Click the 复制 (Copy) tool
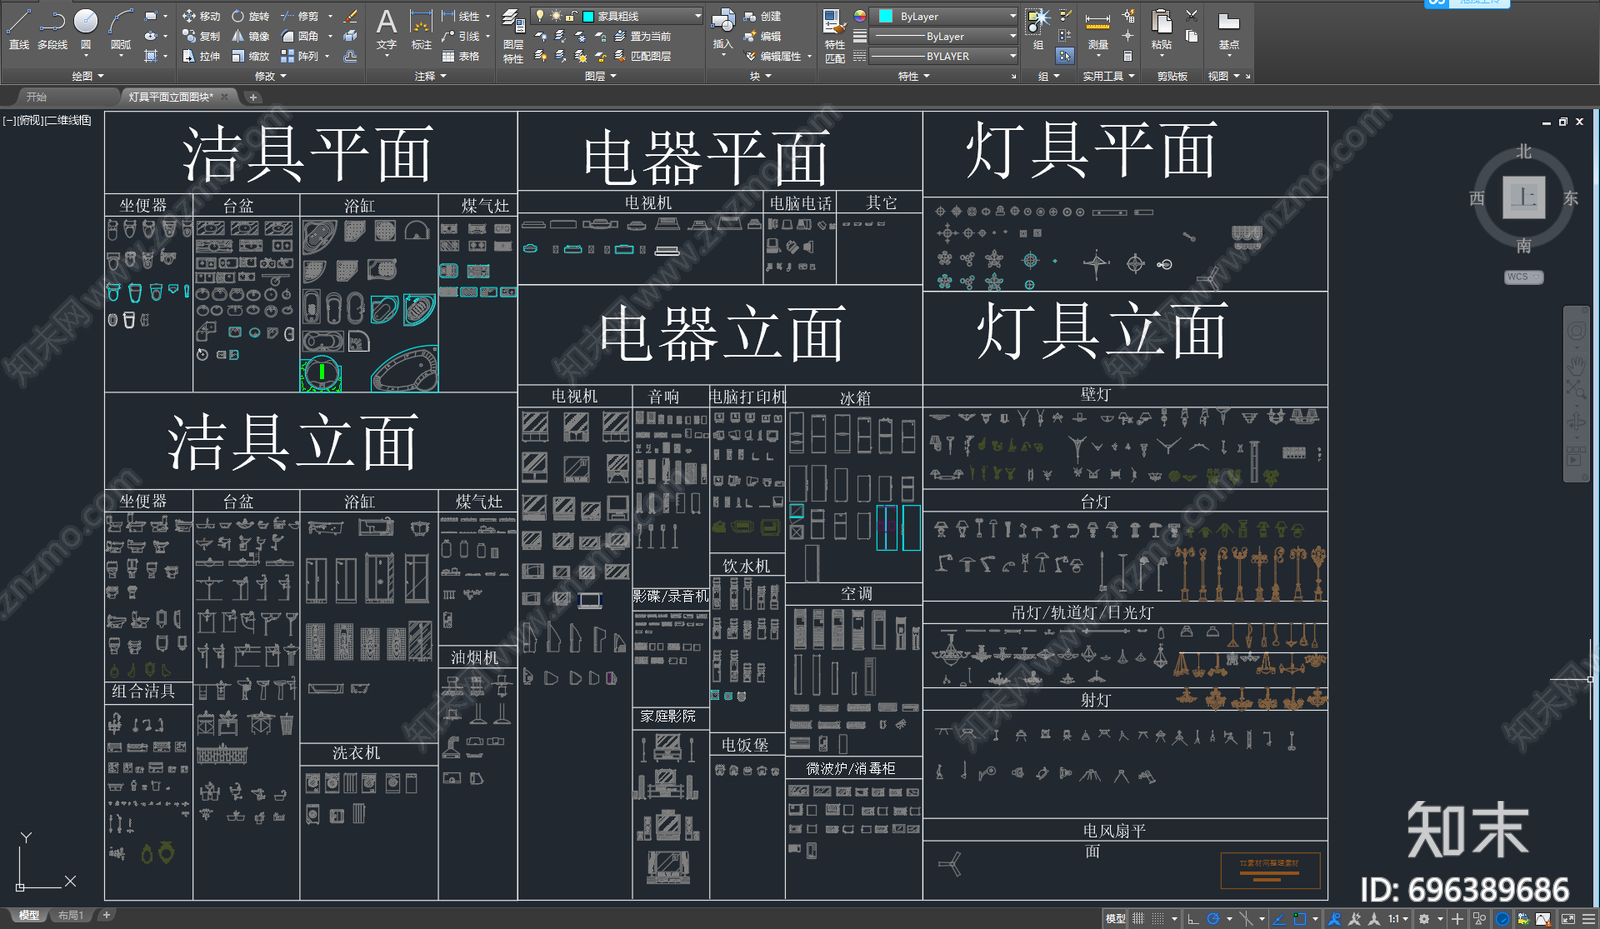The height and width of the screenshot is (929, 1600). pyautogui.click(x=201, y=36)
